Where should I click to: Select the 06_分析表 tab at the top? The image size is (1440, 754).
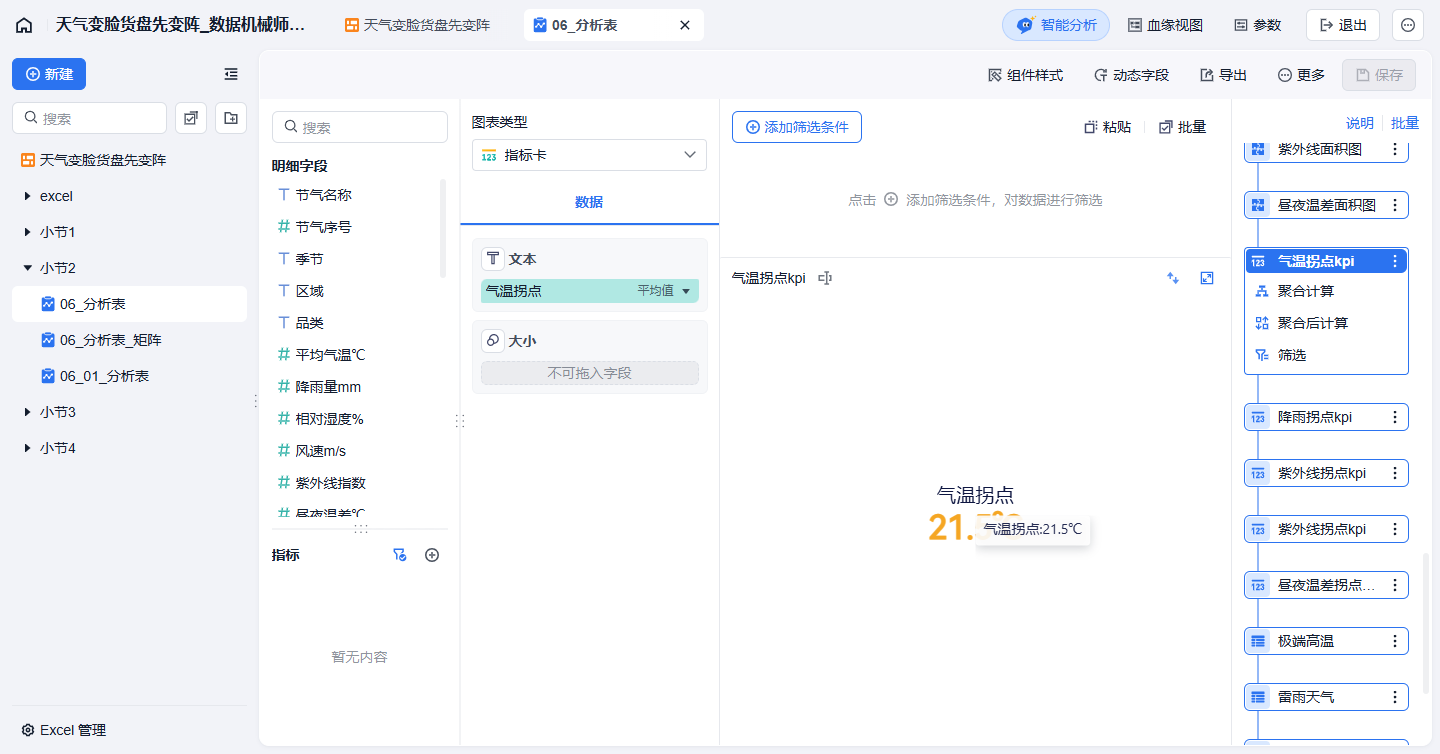tap(614, 25)
